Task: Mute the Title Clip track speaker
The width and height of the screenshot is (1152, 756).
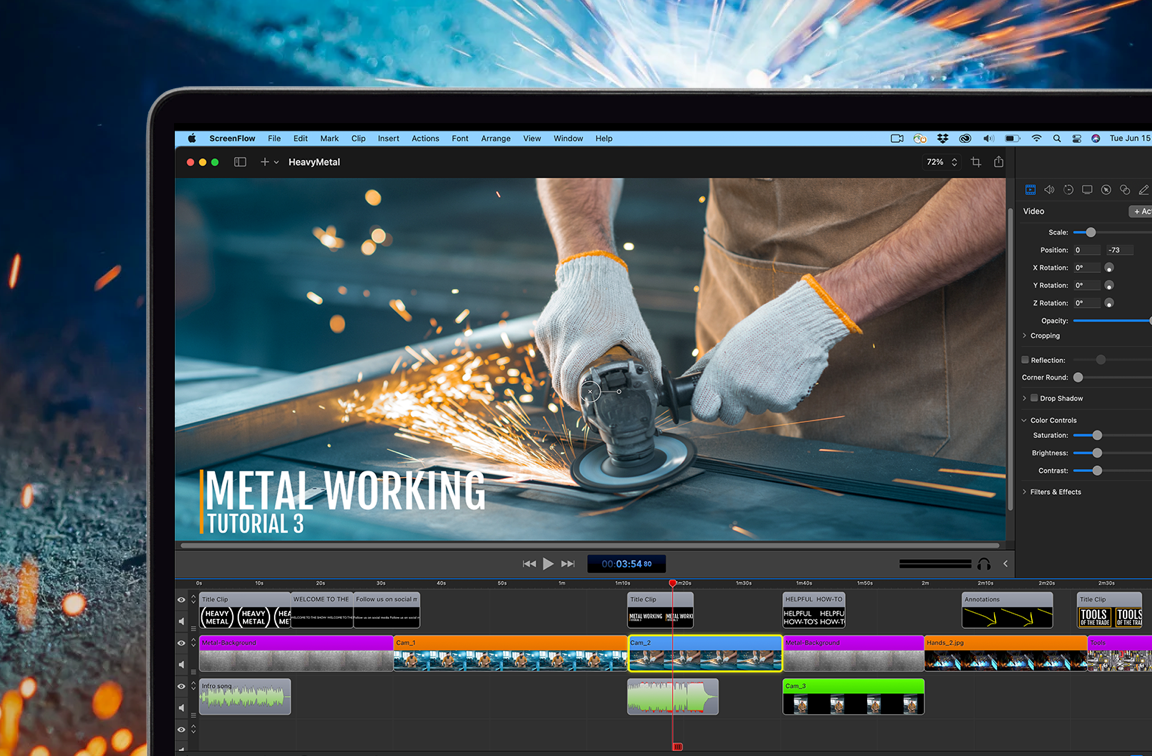Action: click(181, 621)
